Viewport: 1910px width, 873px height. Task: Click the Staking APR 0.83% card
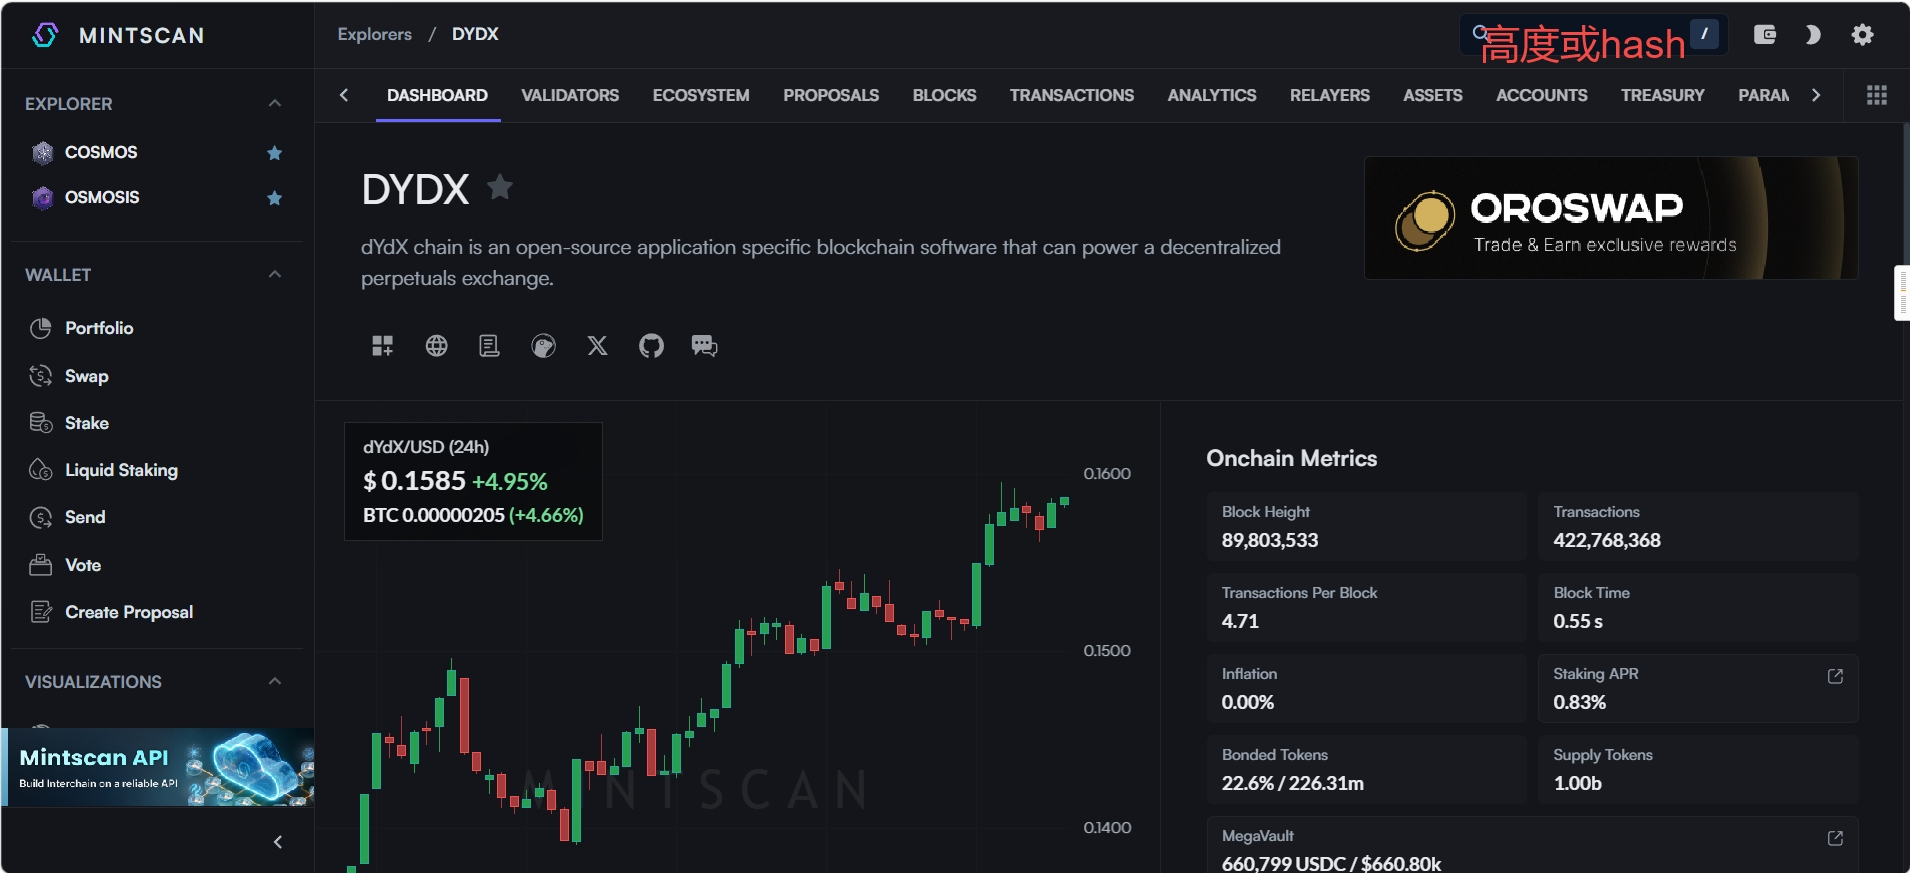1698,689
